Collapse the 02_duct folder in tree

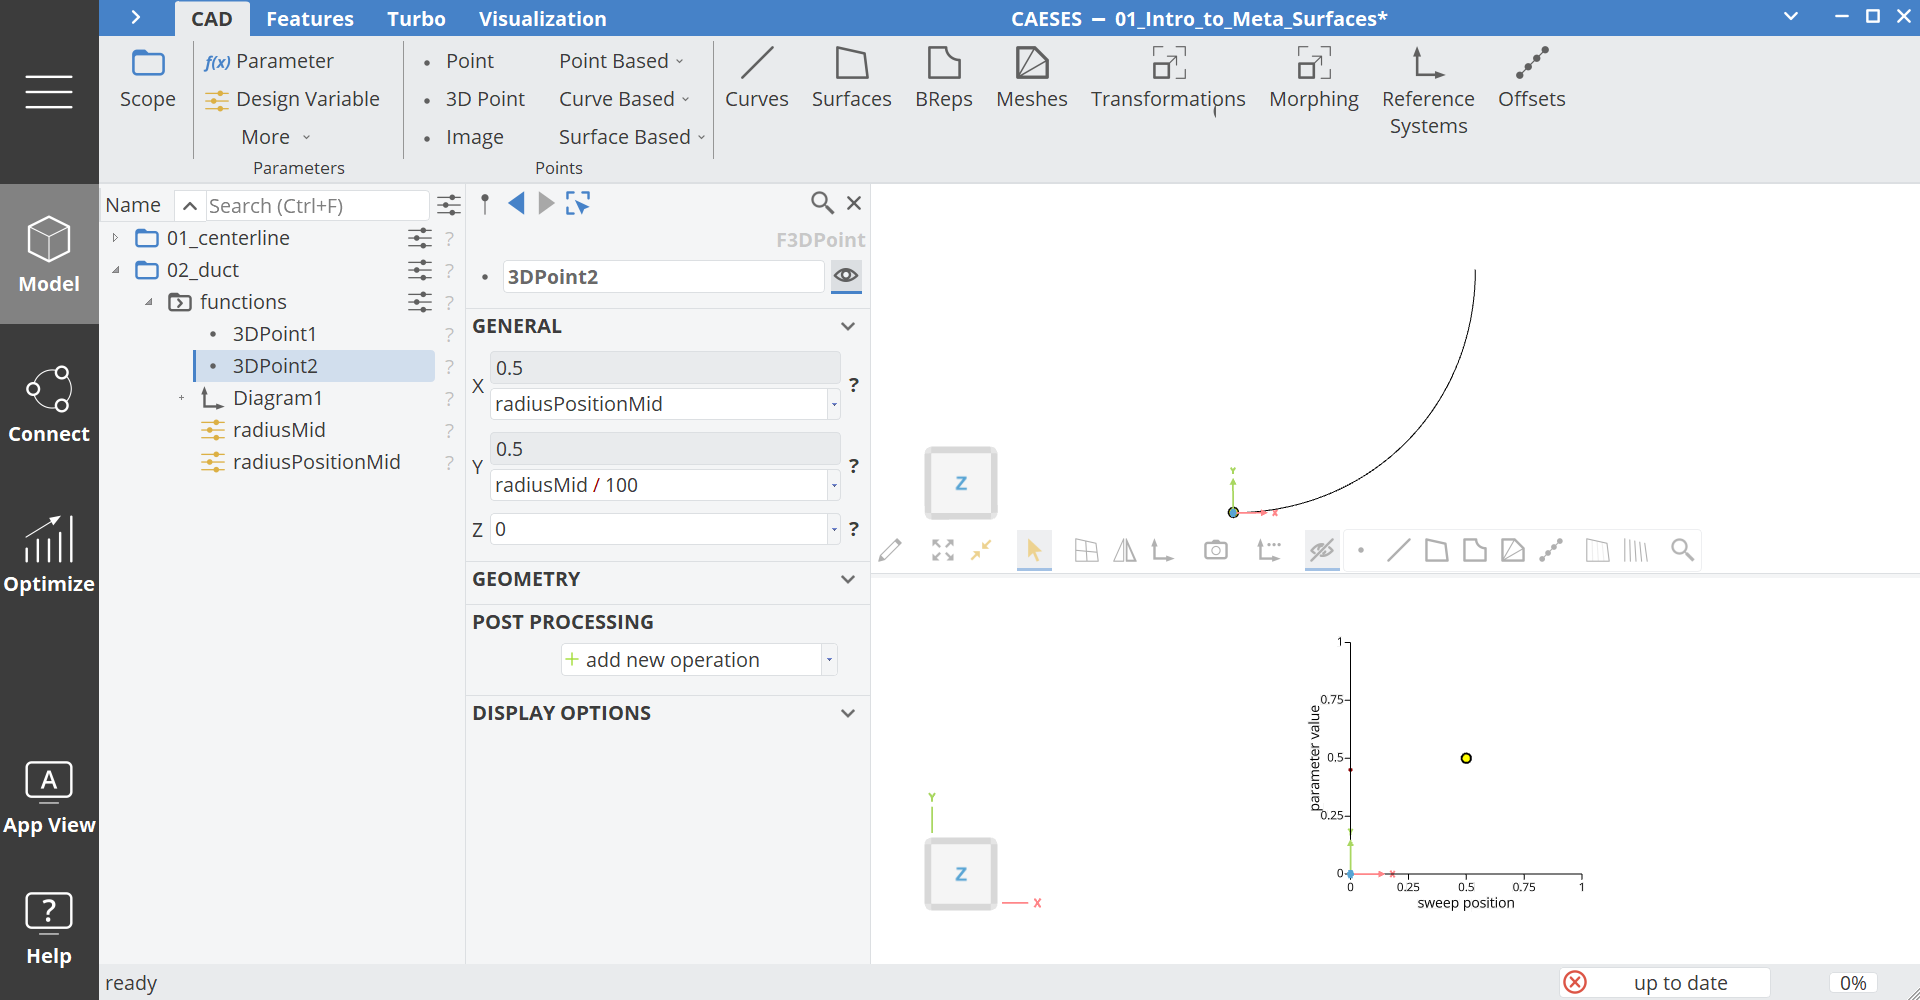point(116,270)
